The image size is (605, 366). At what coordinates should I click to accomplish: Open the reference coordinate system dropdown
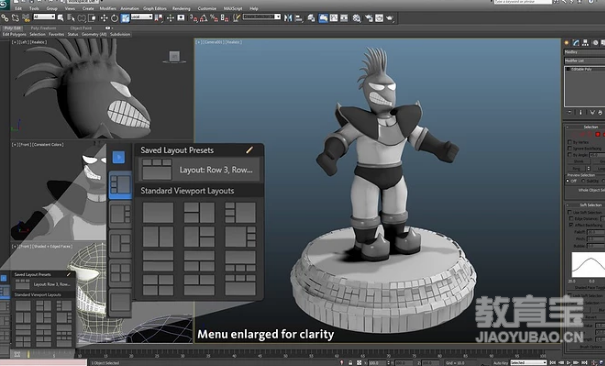click(142, 17)
